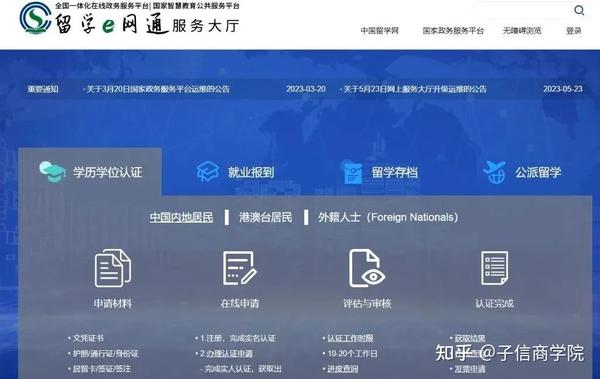This screenshot has width=600, height=379.
Task: Click the 留学存档 archive icon
Action: 352,173
